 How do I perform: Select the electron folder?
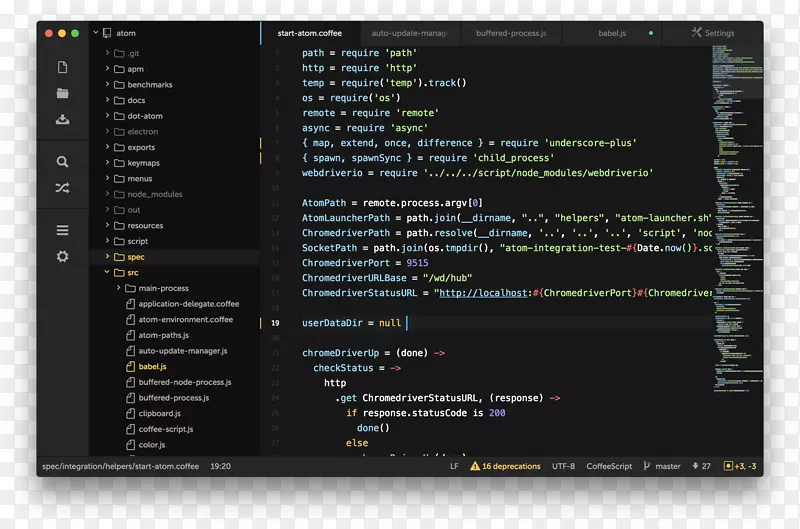click(142, 132)
